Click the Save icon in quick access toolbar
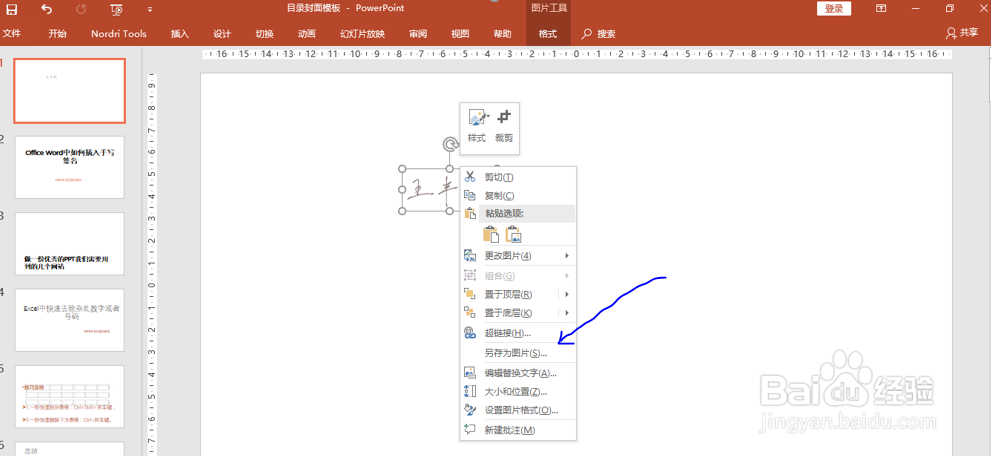The width and height of the screenshot is (991, 456). click(x=11, y=9)
